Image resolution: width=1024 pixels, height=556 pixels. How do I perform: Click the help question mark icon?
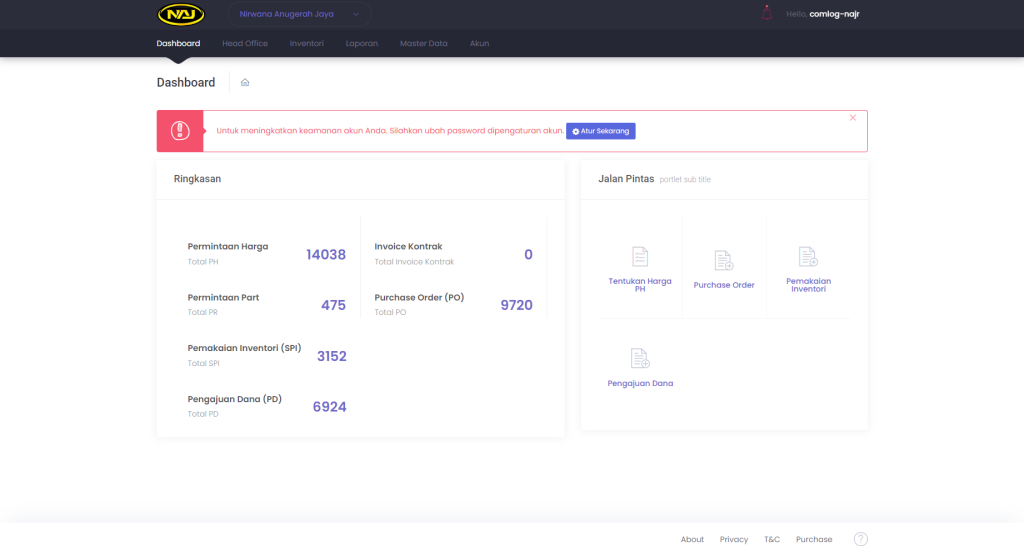point(860,539)
